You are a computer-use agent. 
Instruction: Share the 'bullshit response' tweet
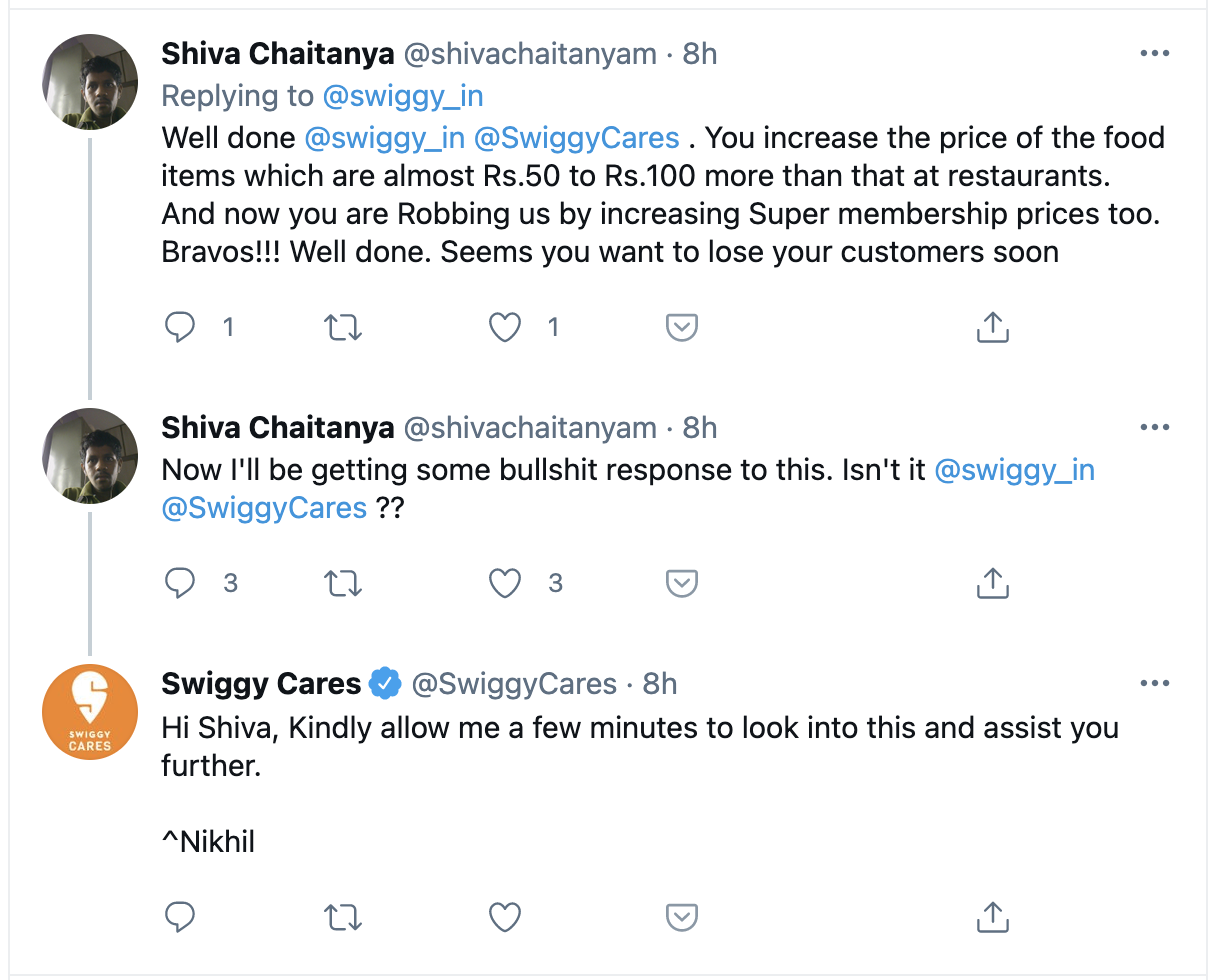point(991,582)
